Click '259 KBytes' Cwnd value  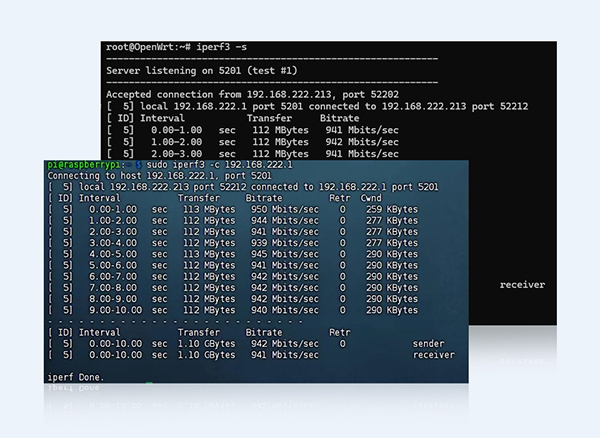[392, 210]
